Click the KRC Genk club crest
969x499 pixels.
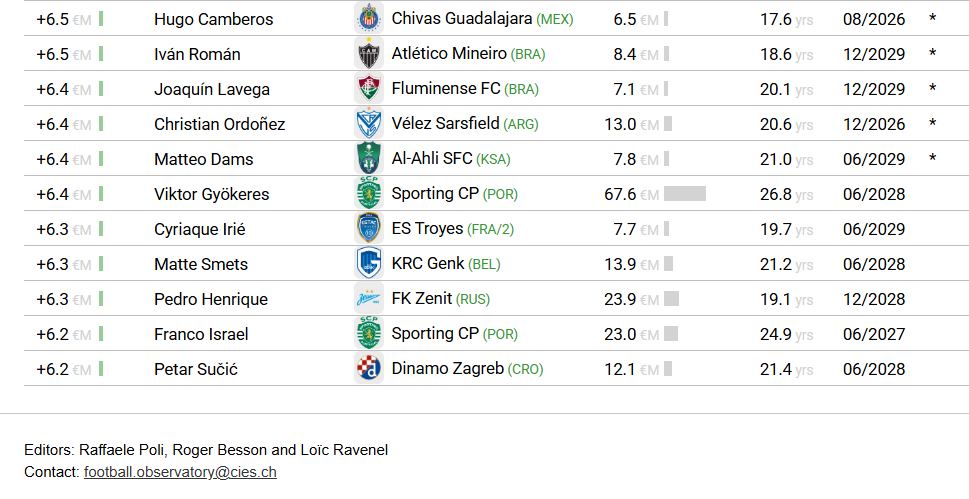(x=369, y=264)
